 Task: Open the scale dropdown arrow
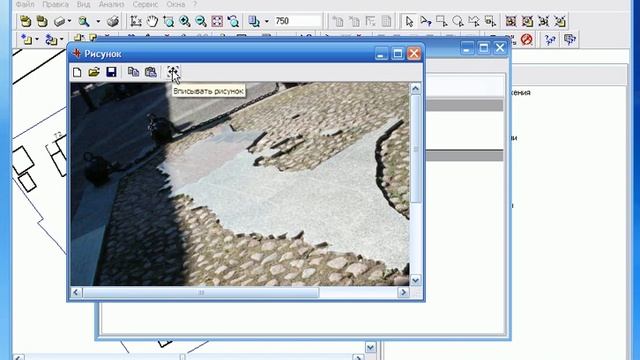267,21
